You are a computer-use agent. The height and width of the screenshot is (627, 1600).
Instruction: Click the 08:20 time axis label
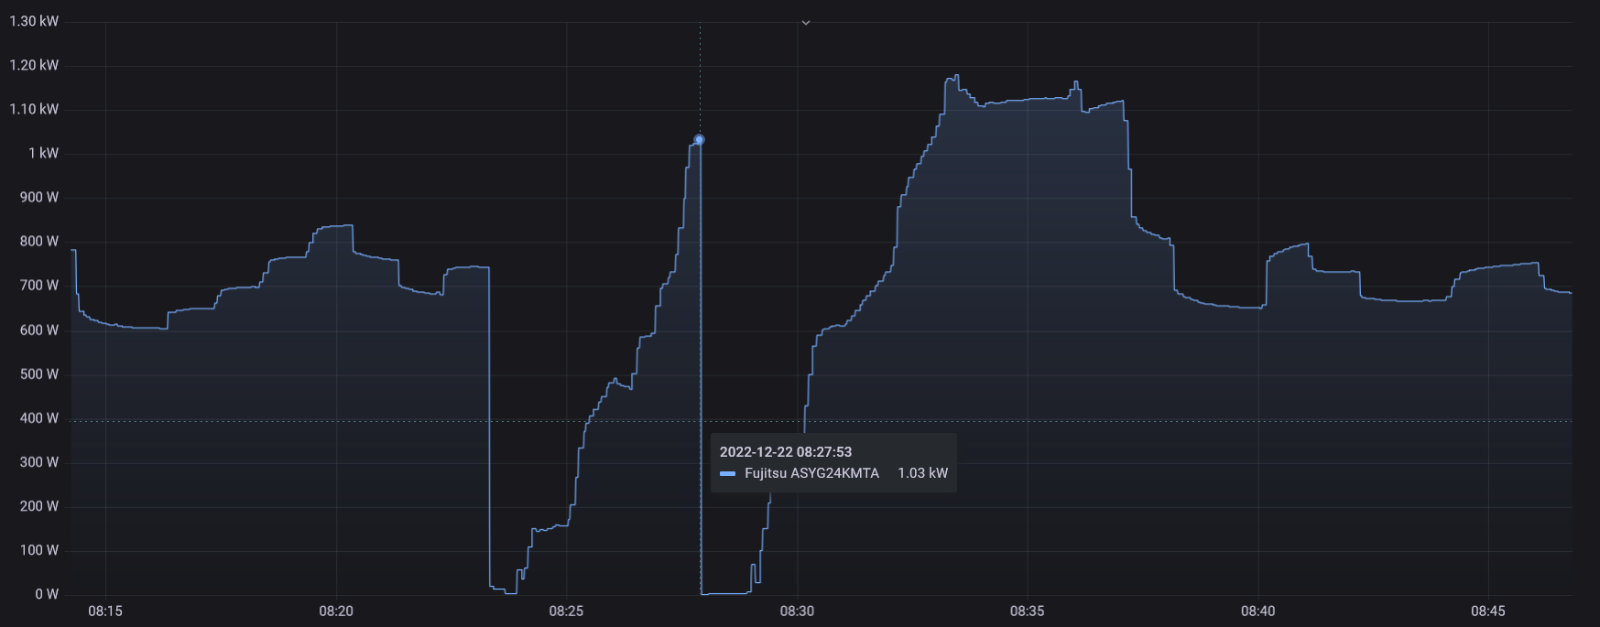[336, 611]
